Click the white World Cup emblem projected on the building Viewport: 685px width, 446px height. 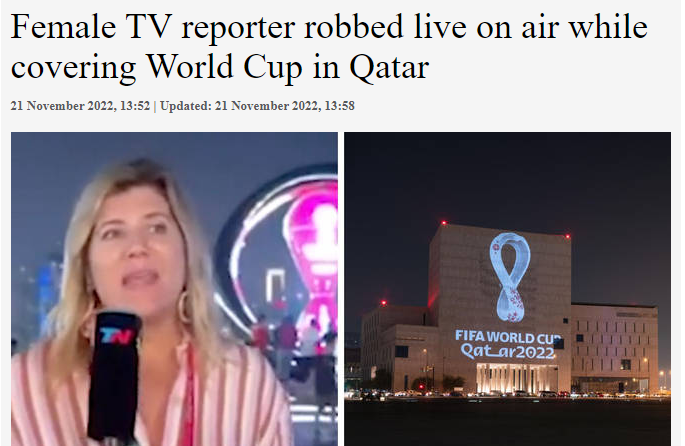point(510,277)
